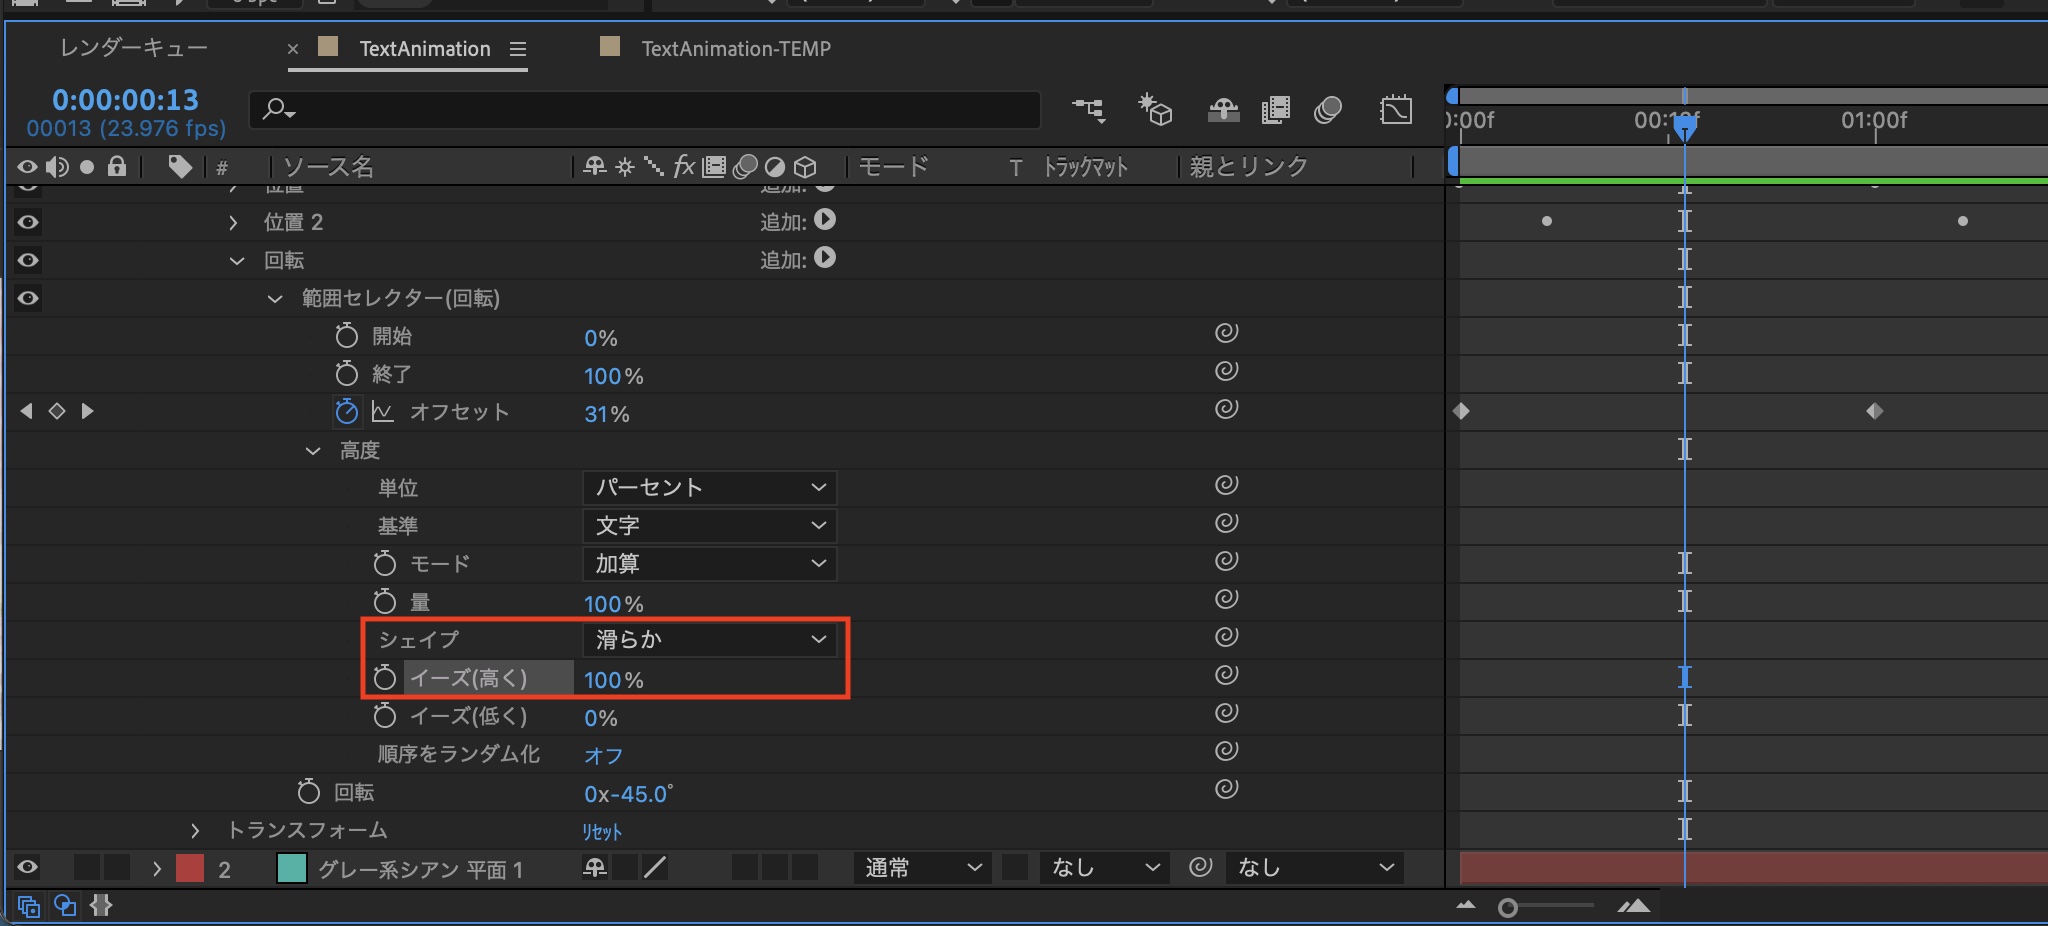Image resolution: width=2048 pixels, height=926 pixels.
Task: Toggle shy switch on layer 2
Action: [594, 868]
